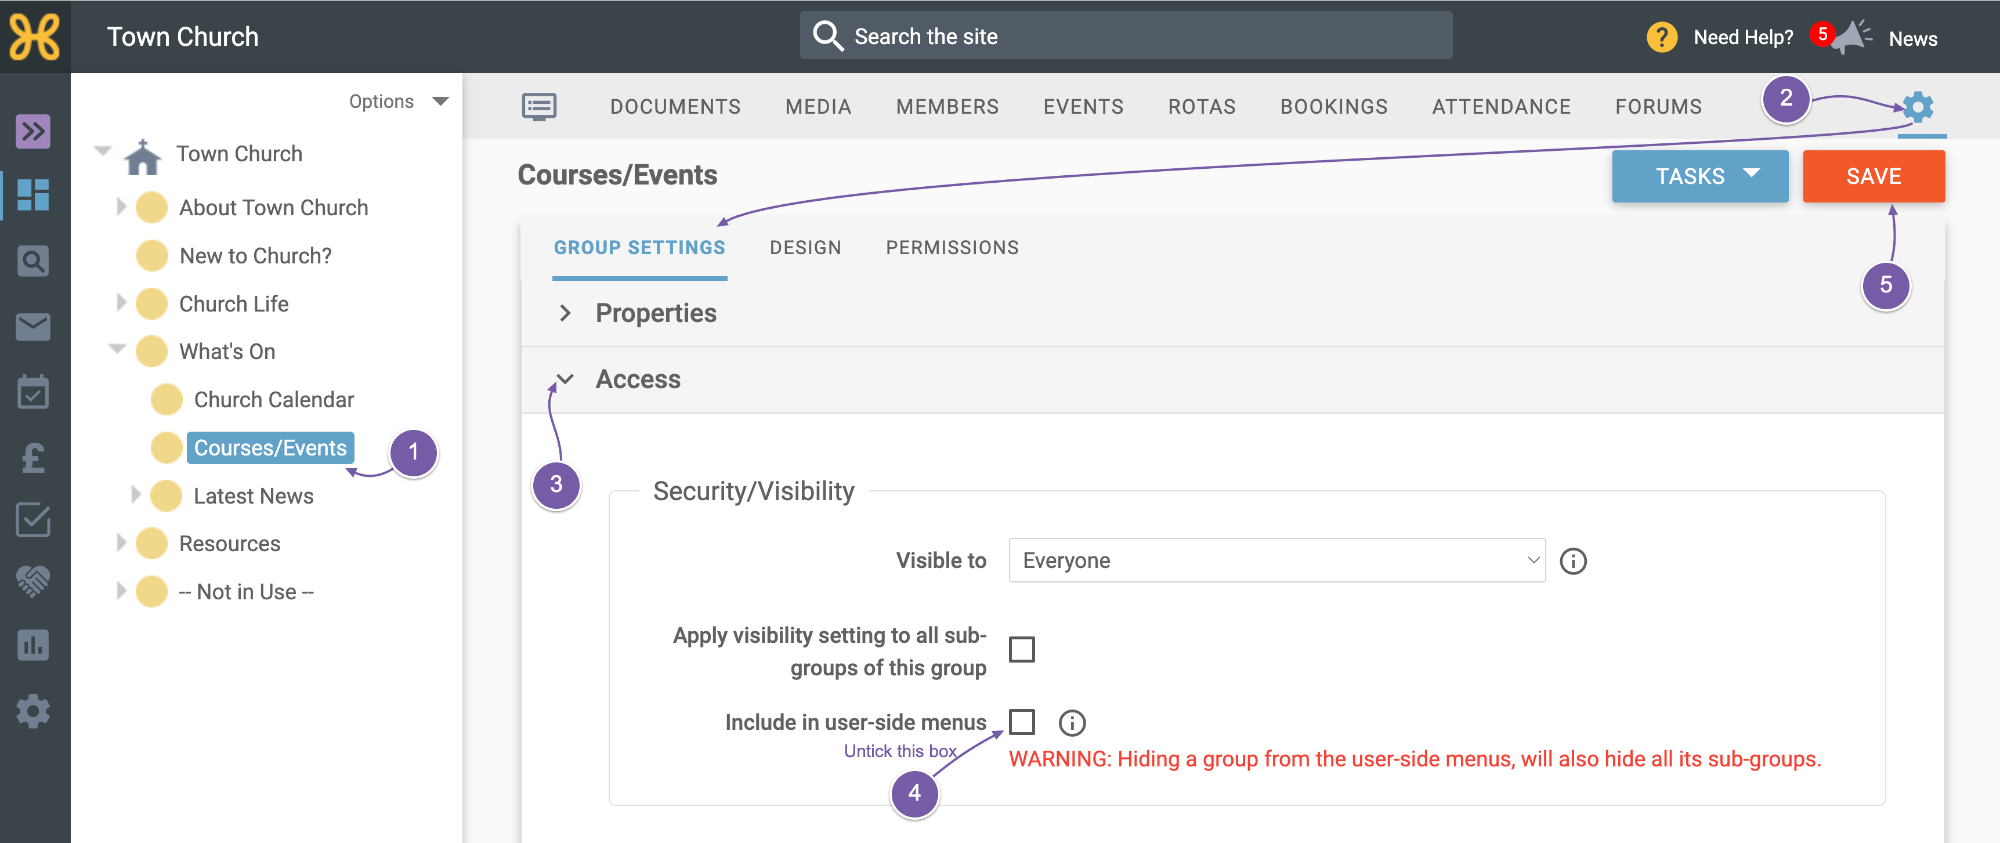Collapse the Access section

coord(566,379)
